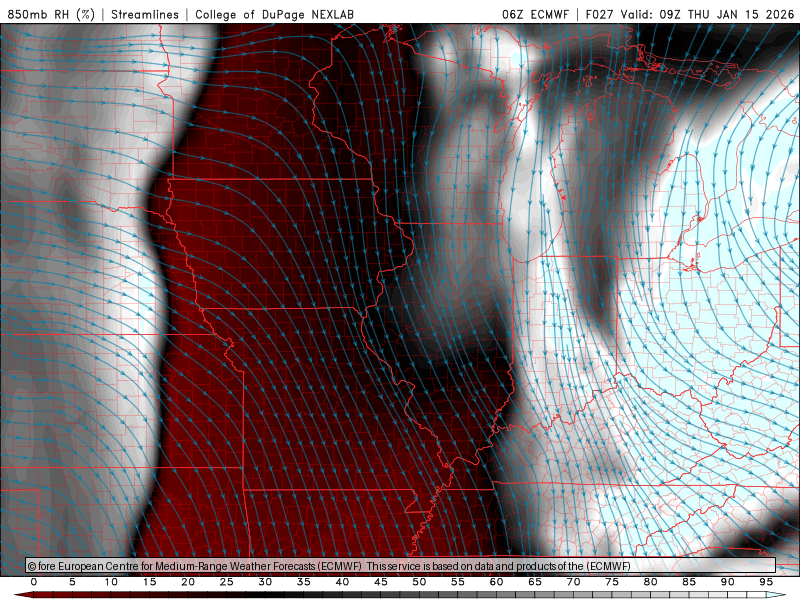Click the "25" humidity scale label
The width and height of the screenshot is (800, 600).
(x=227, y=582)
